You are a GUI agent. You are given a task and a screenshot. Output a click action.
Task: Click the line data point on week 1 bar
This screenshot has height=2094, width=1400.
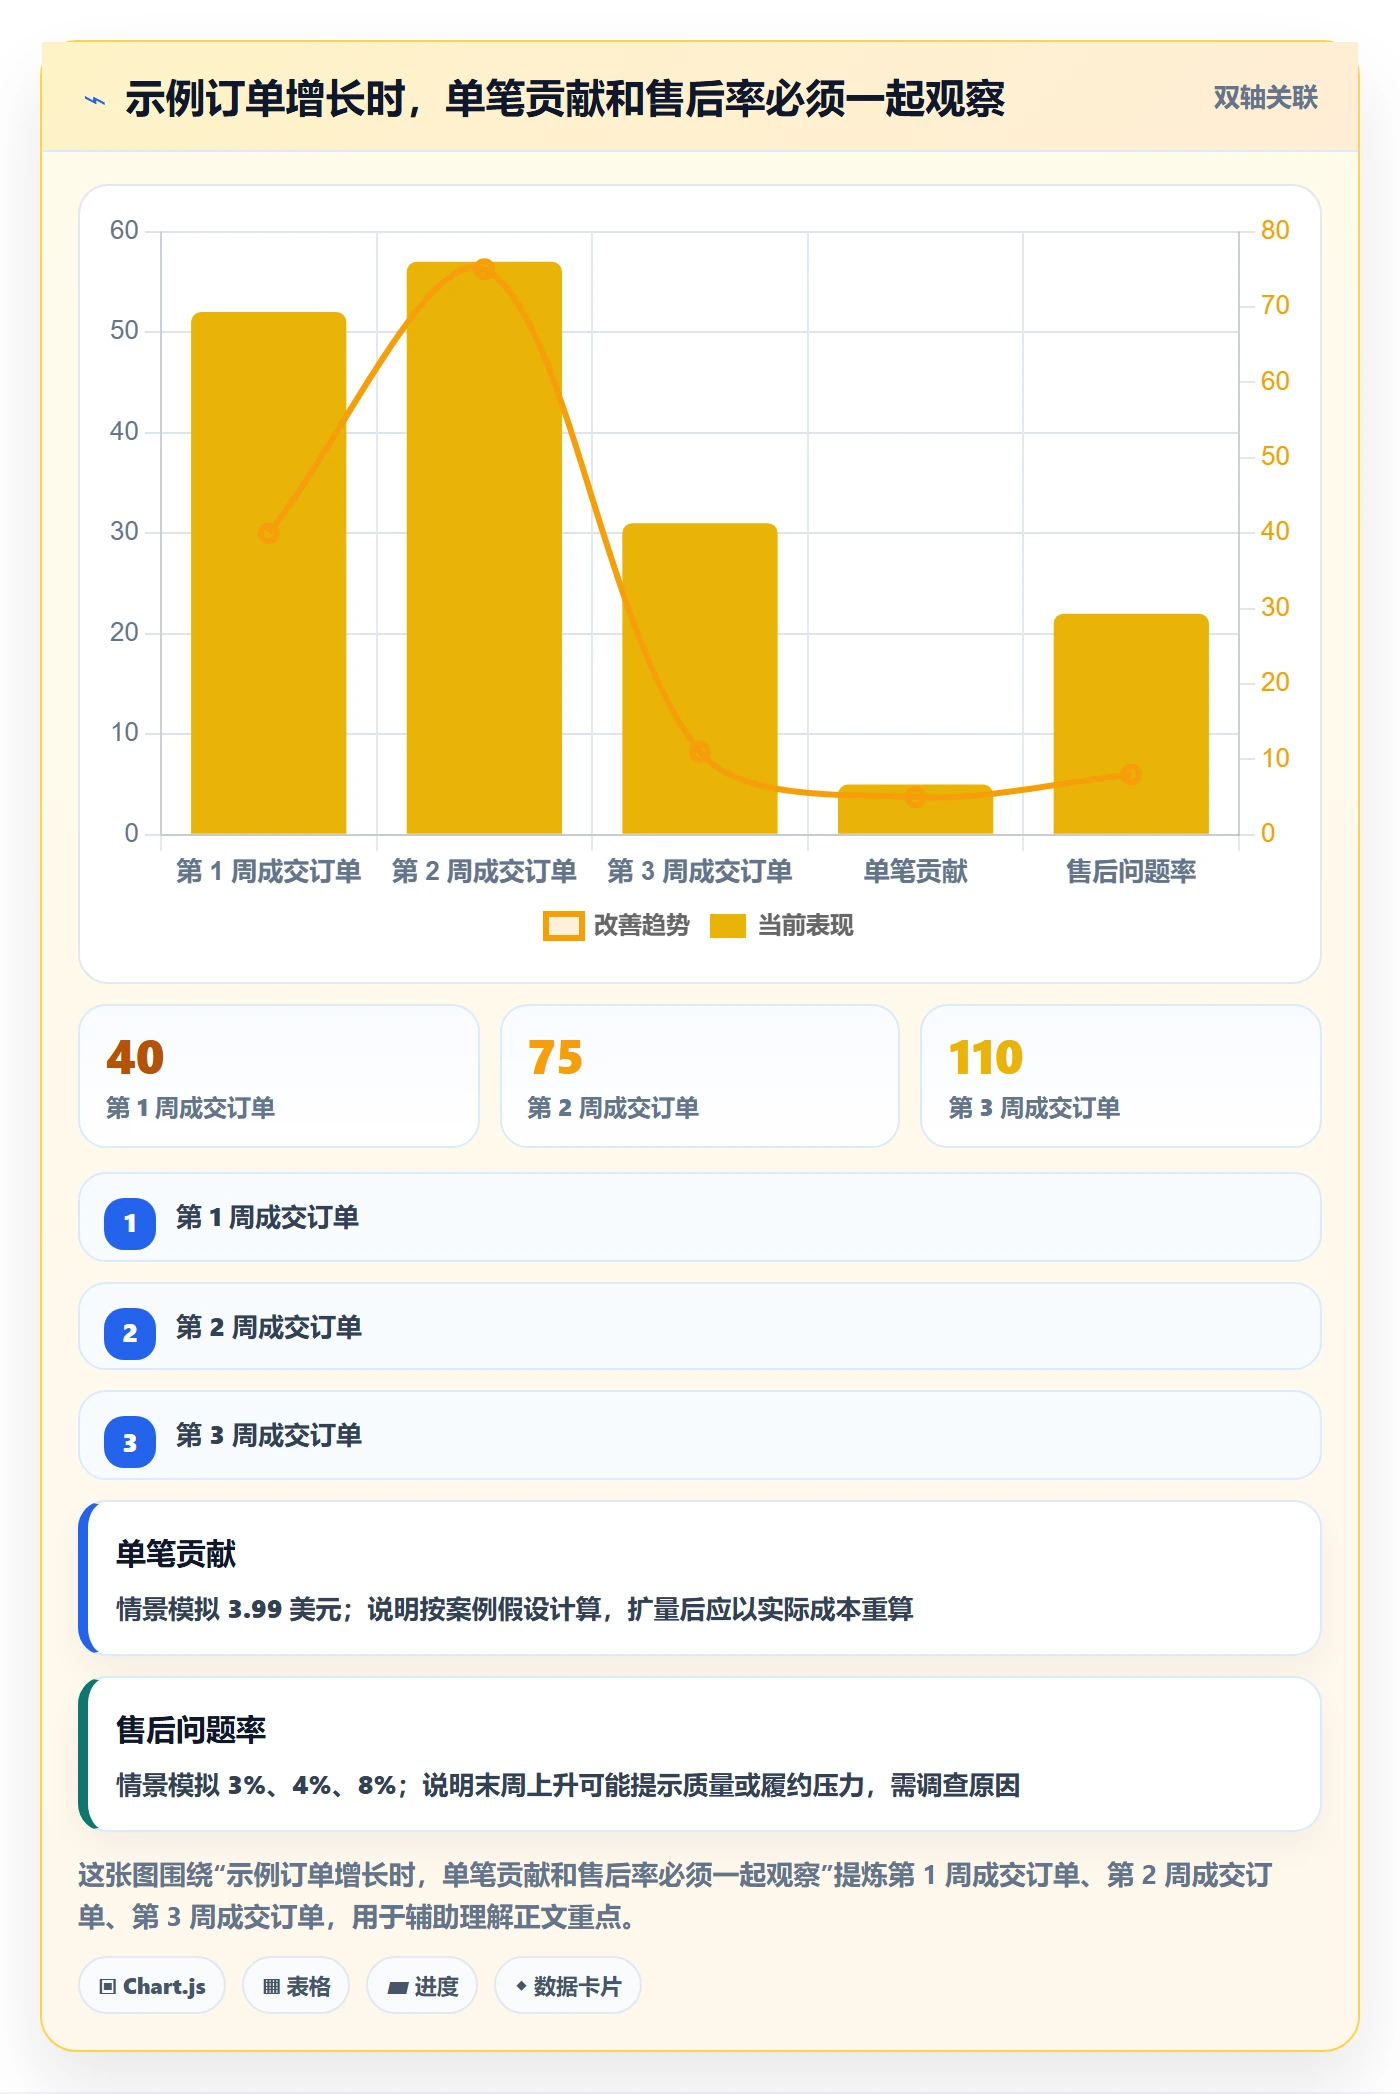pyautogui.click(x=268, y=533)
